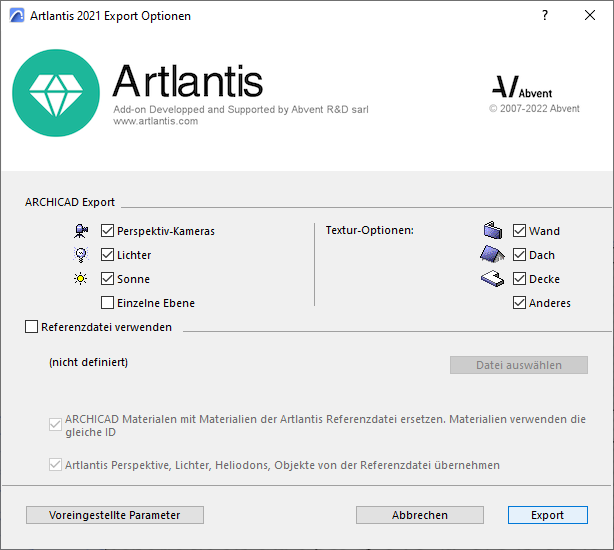
Task: Click the green Artlantis diamond logo
Action: (56, 93)
